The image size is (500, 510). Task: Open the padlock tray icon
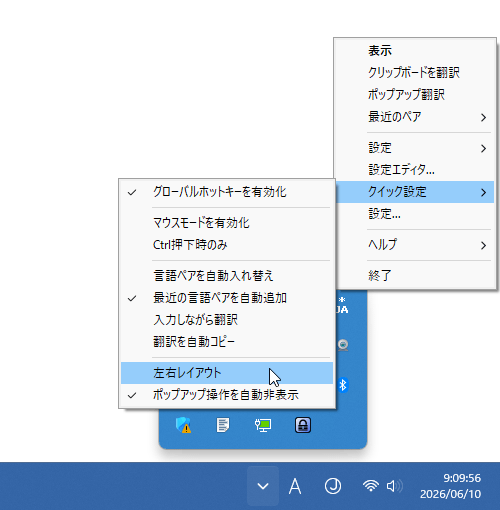[303, 425]
